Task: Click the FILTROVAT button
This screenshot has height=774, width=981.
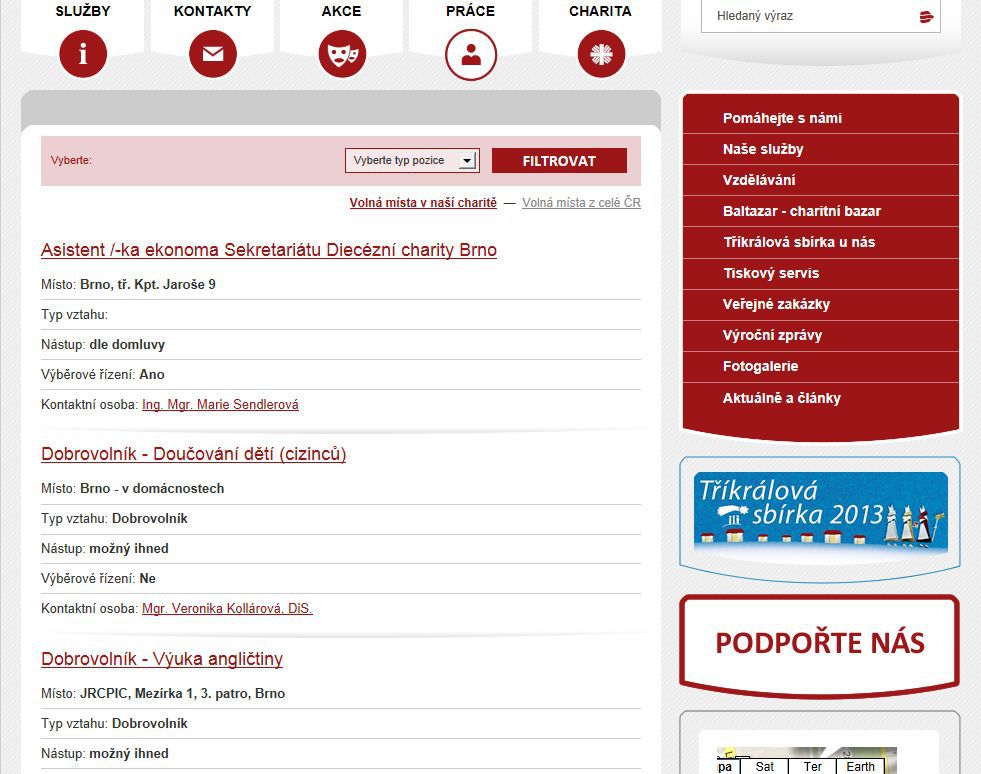Action: point(559,161)
